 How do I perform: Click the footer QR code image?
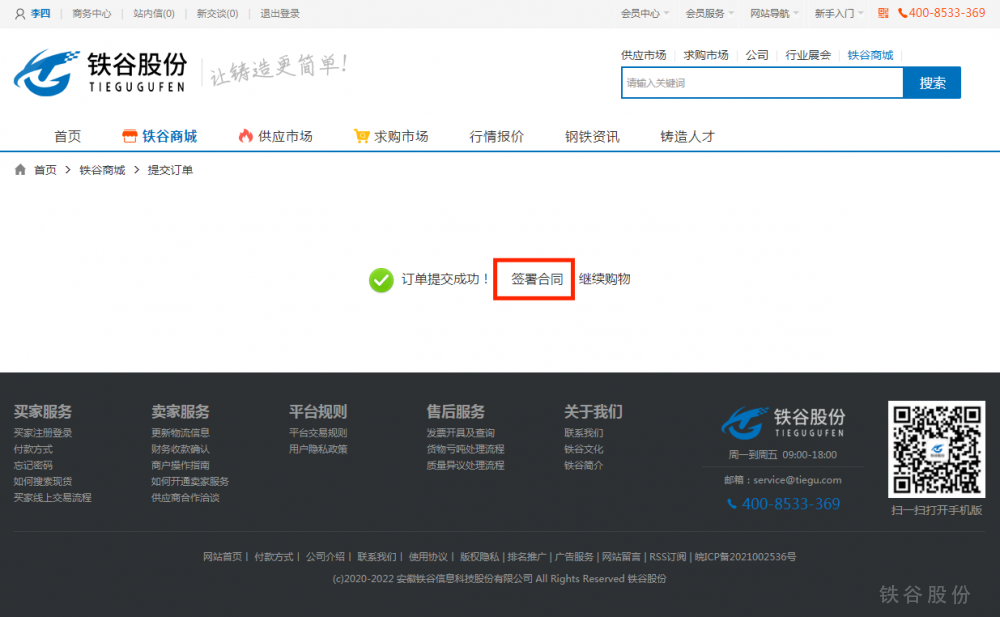[x=936, y=449]
